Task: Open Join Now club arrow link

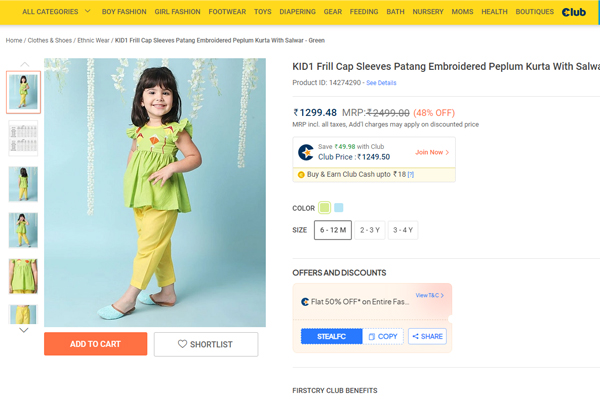Action: [433, 152]
